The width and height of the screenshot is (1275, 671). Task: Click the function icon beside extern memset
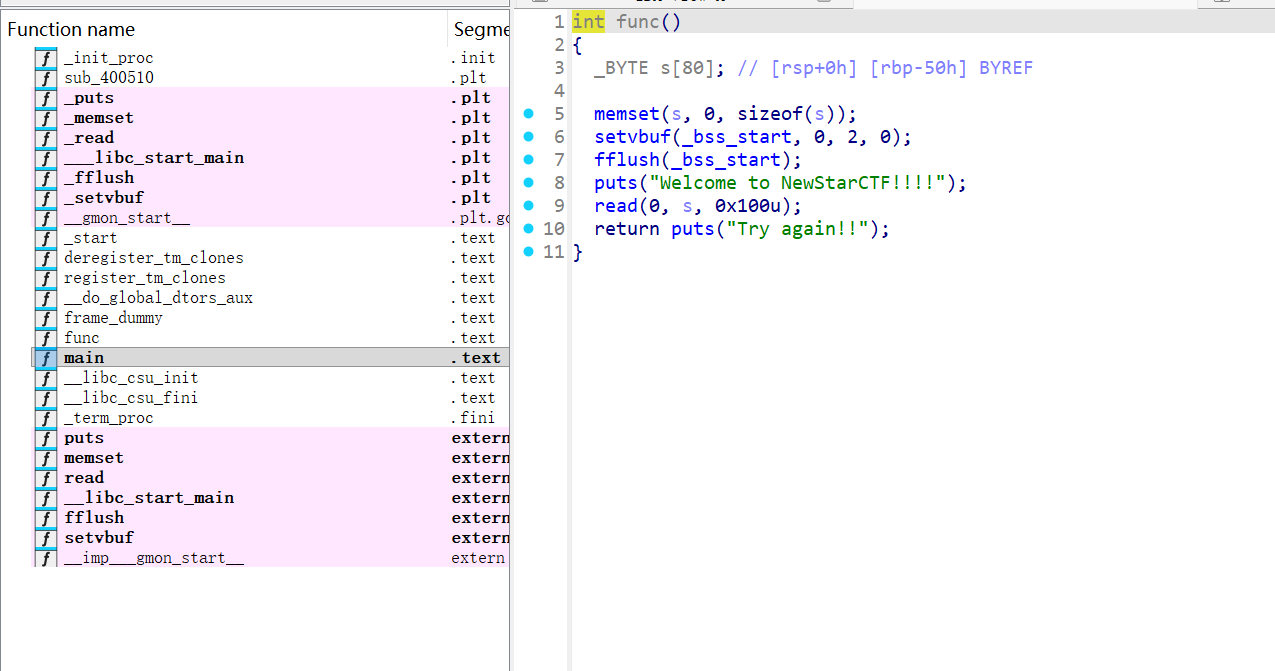pos(46,458)
